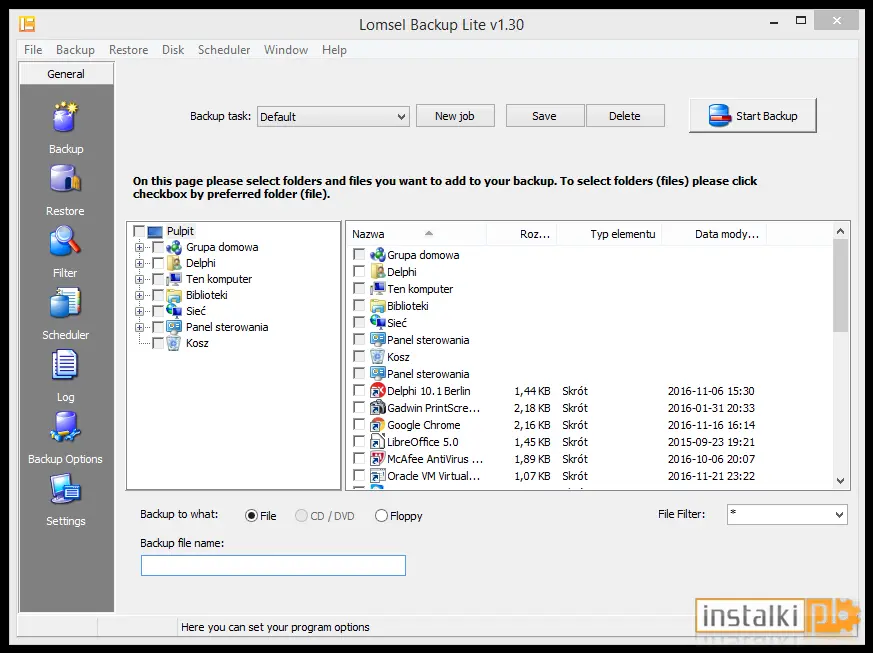Viewport: 873px width, 653px height.
Task: Sort the list by the Nazwa column header
Action: coord(416,234)
